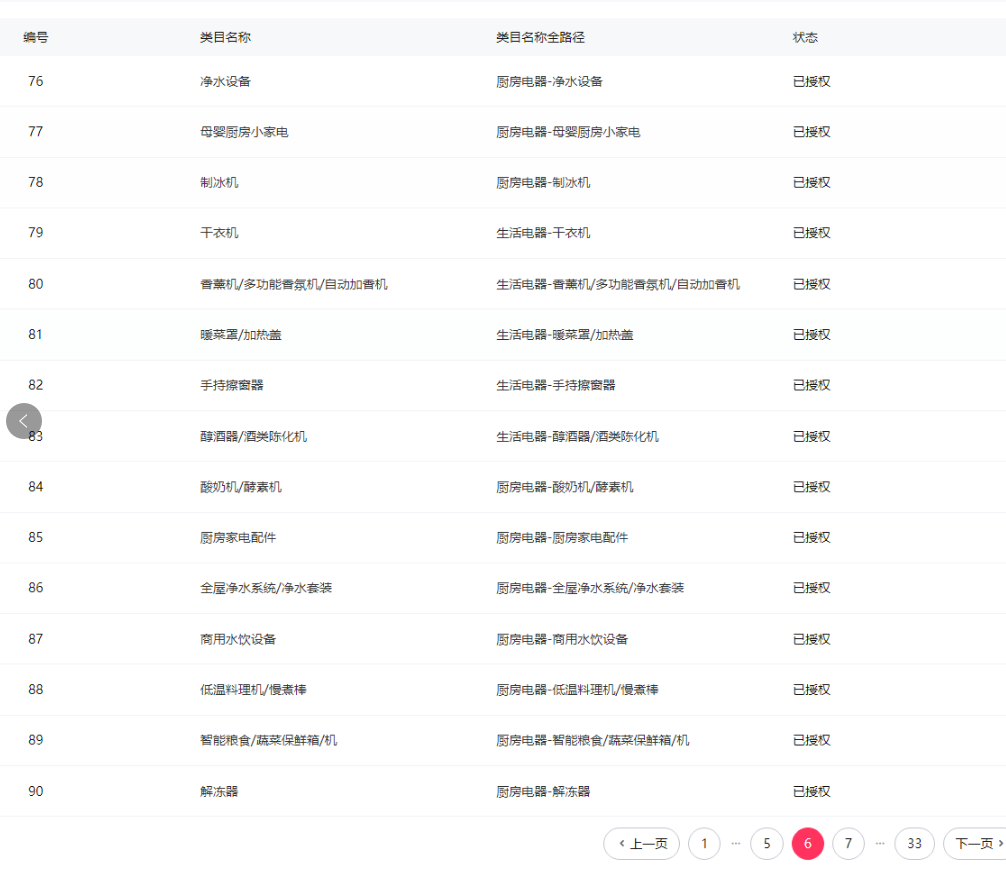1006x881 pixels.
Task: Open page 5 in pagination
Action: (x=766, y=844)
